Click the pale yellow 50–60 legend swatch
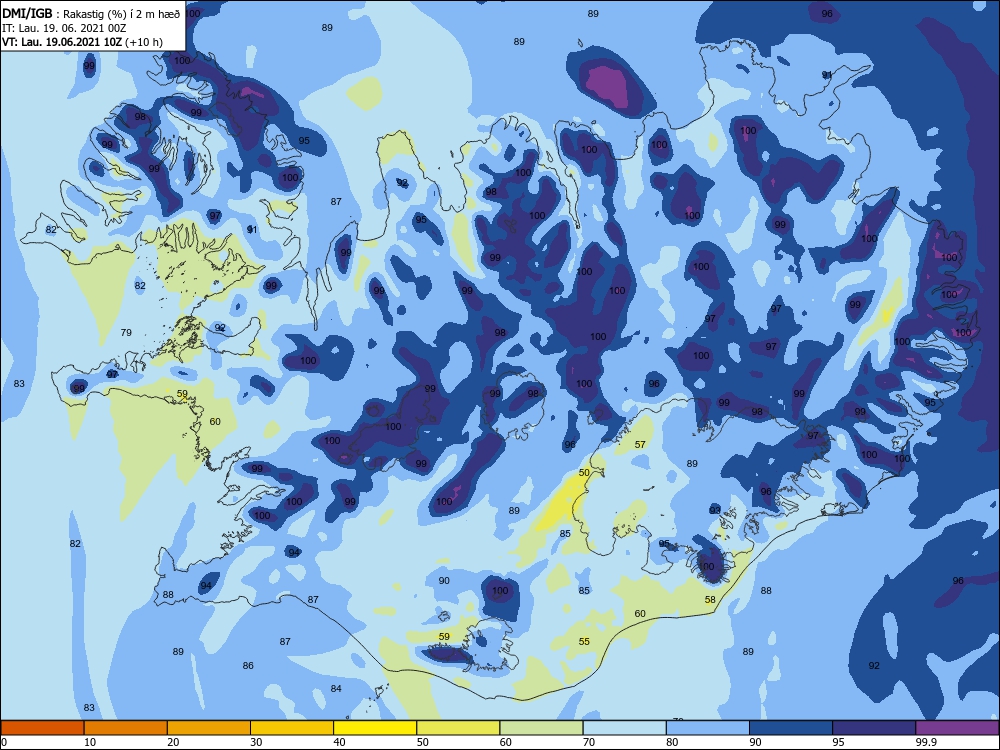Viewport: 1000px width, 750px height. pyautogui.click(x=459, y=728)
